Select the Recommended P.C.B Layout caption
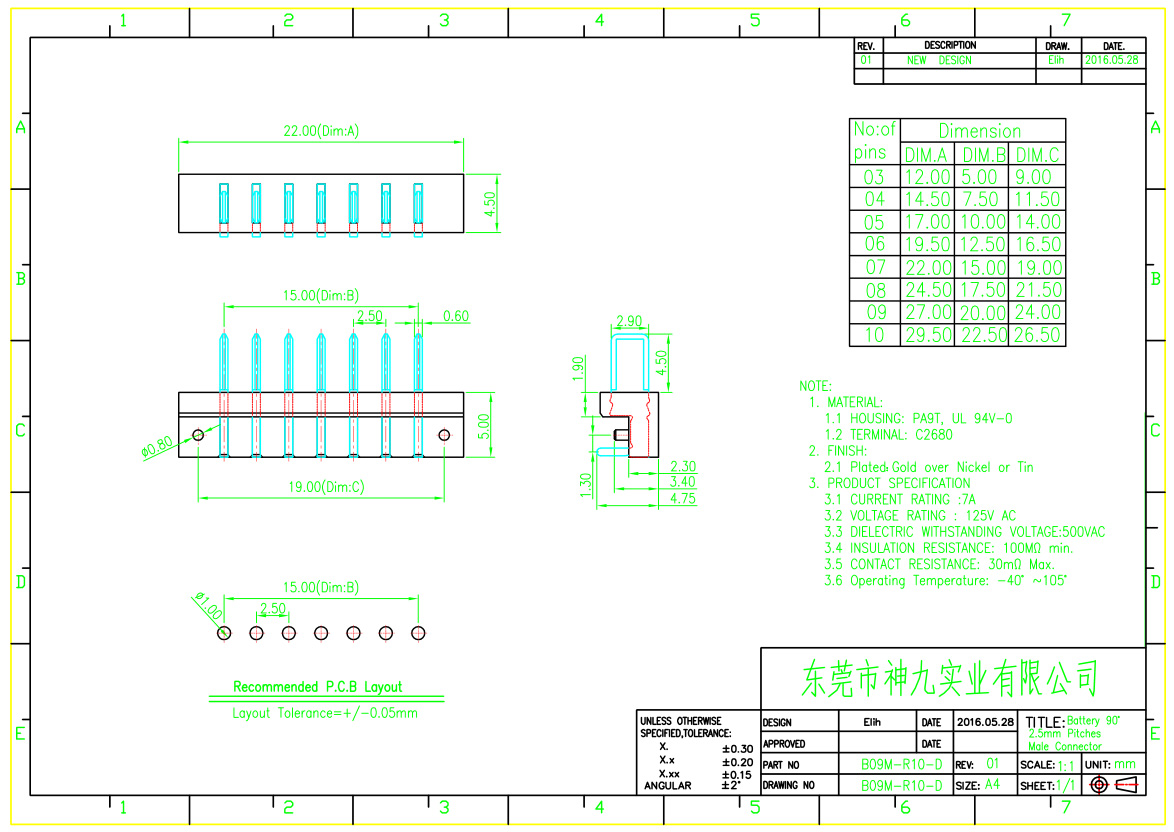 (x=317, y=687)
